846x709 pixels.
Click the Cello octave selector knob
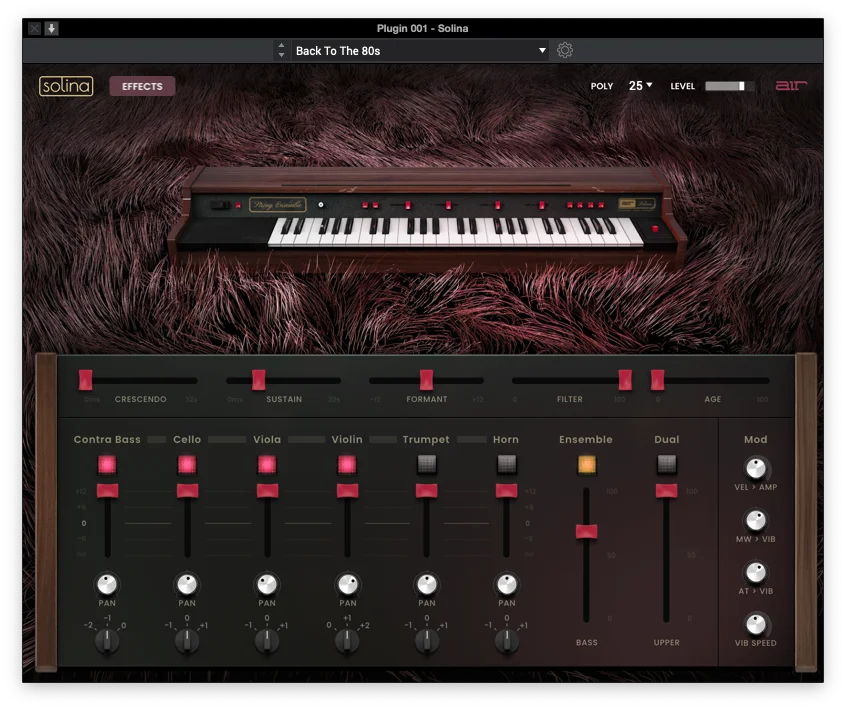coord(187,640)
